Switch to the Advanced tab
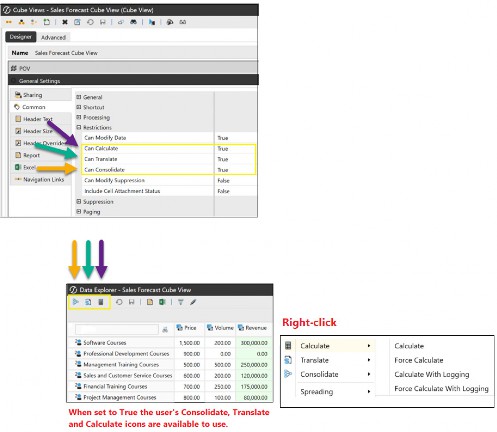 [x=53, y=37]
